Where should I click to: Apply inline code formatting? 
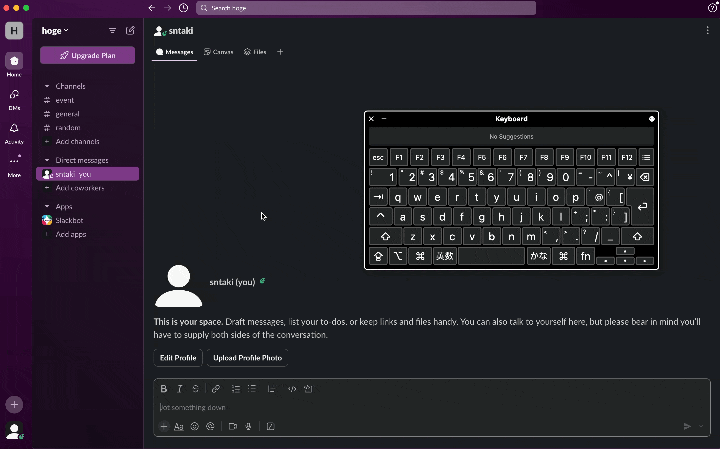(x=292, y=389)
